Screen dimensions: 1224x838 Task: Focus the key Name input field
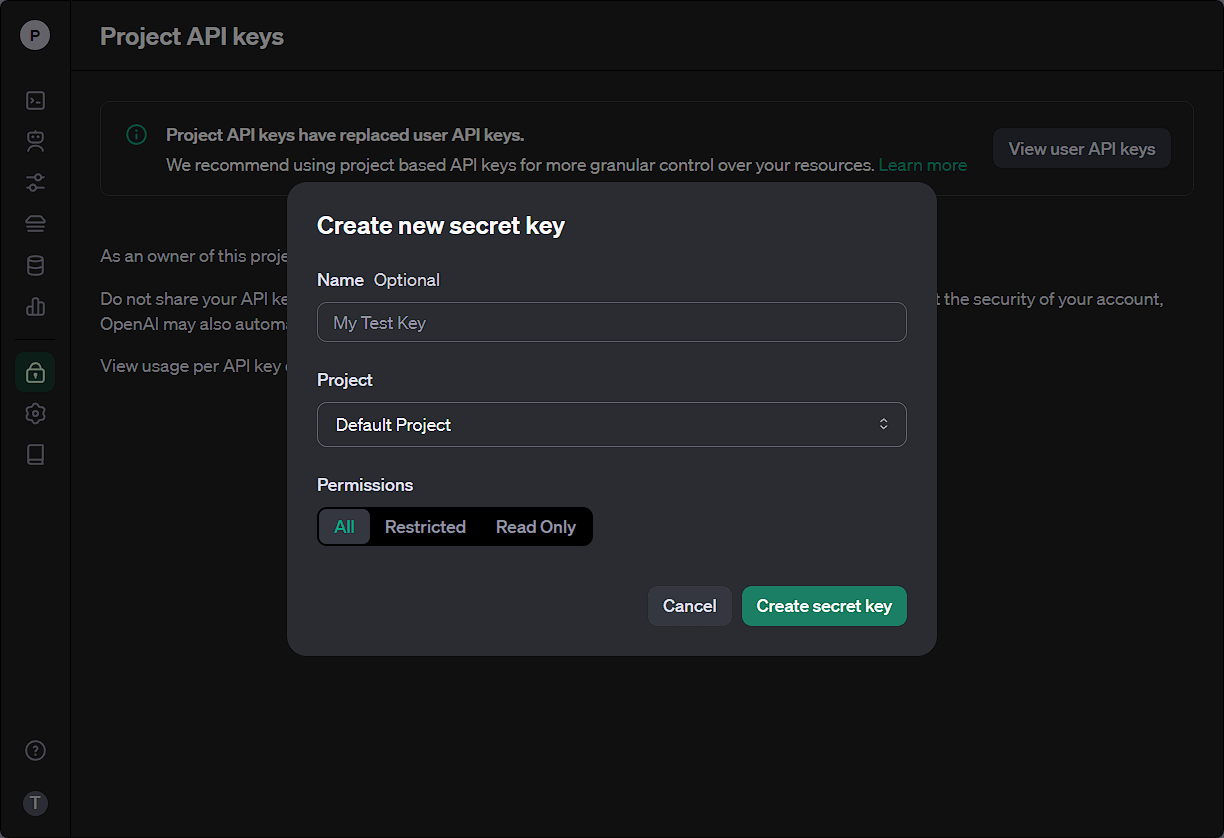[611, 323]
